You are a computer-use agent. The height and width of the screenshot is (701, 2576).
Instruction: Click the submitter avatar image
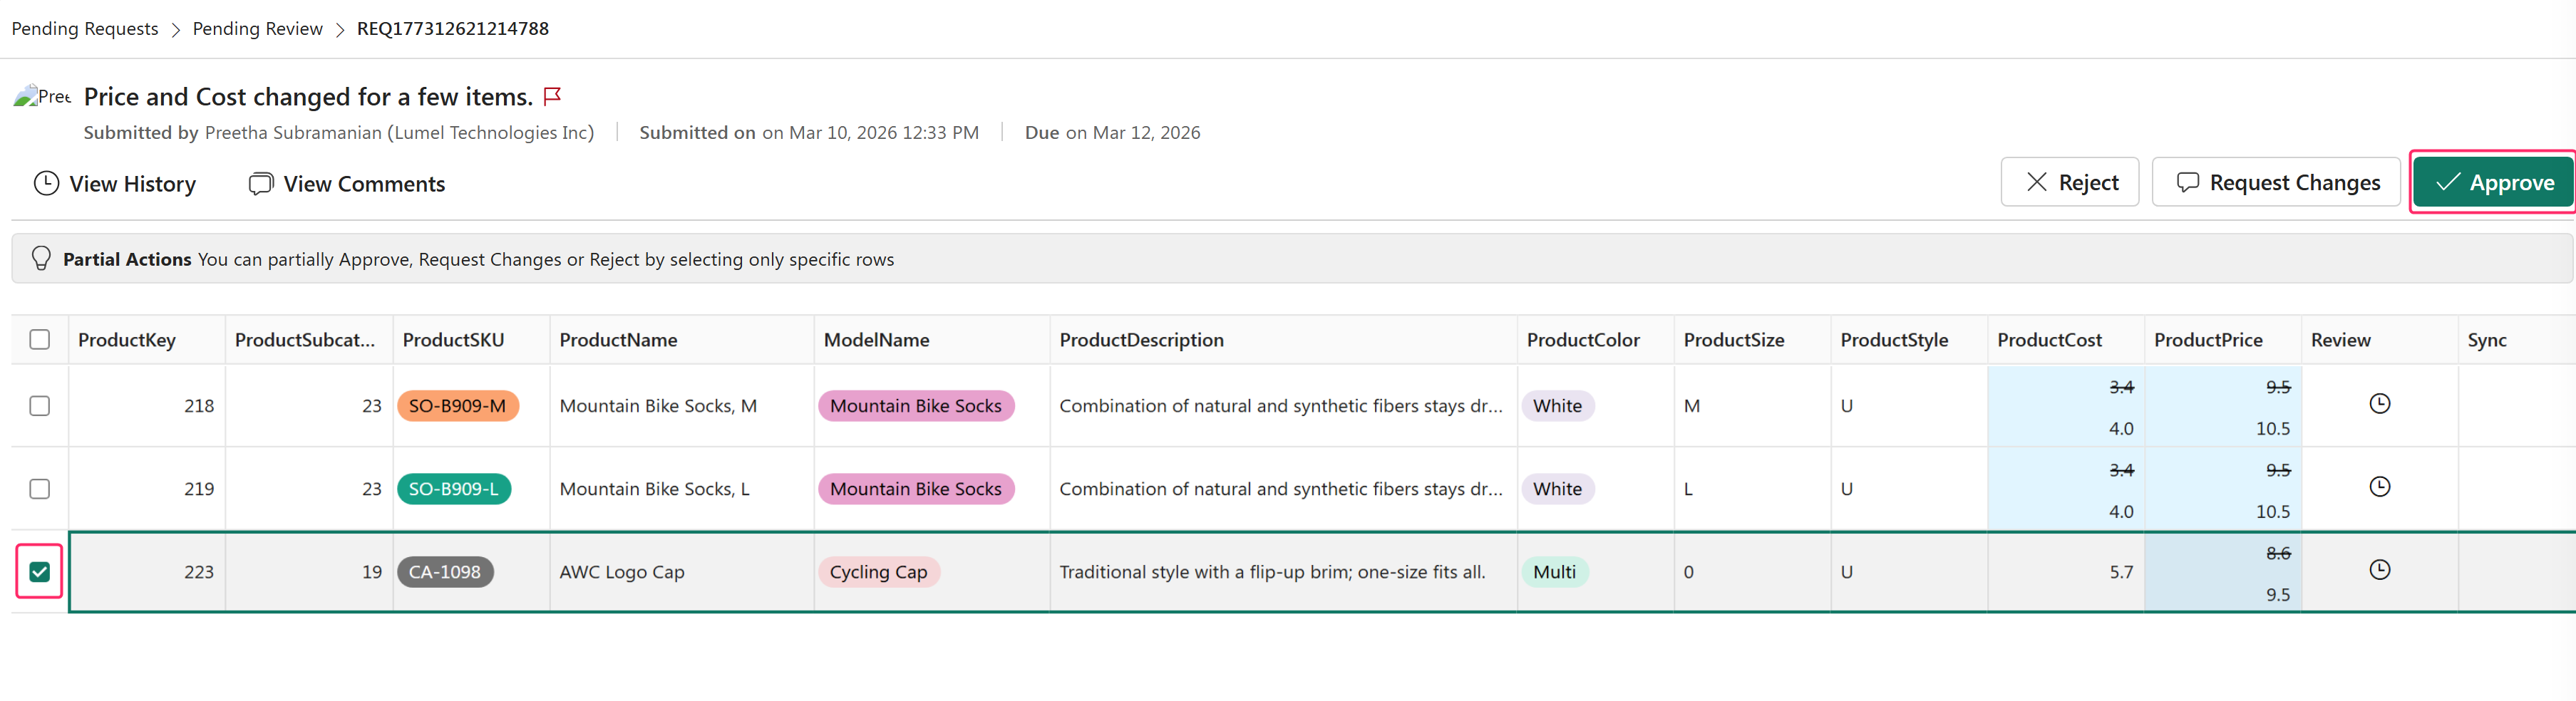pos(41,97)
